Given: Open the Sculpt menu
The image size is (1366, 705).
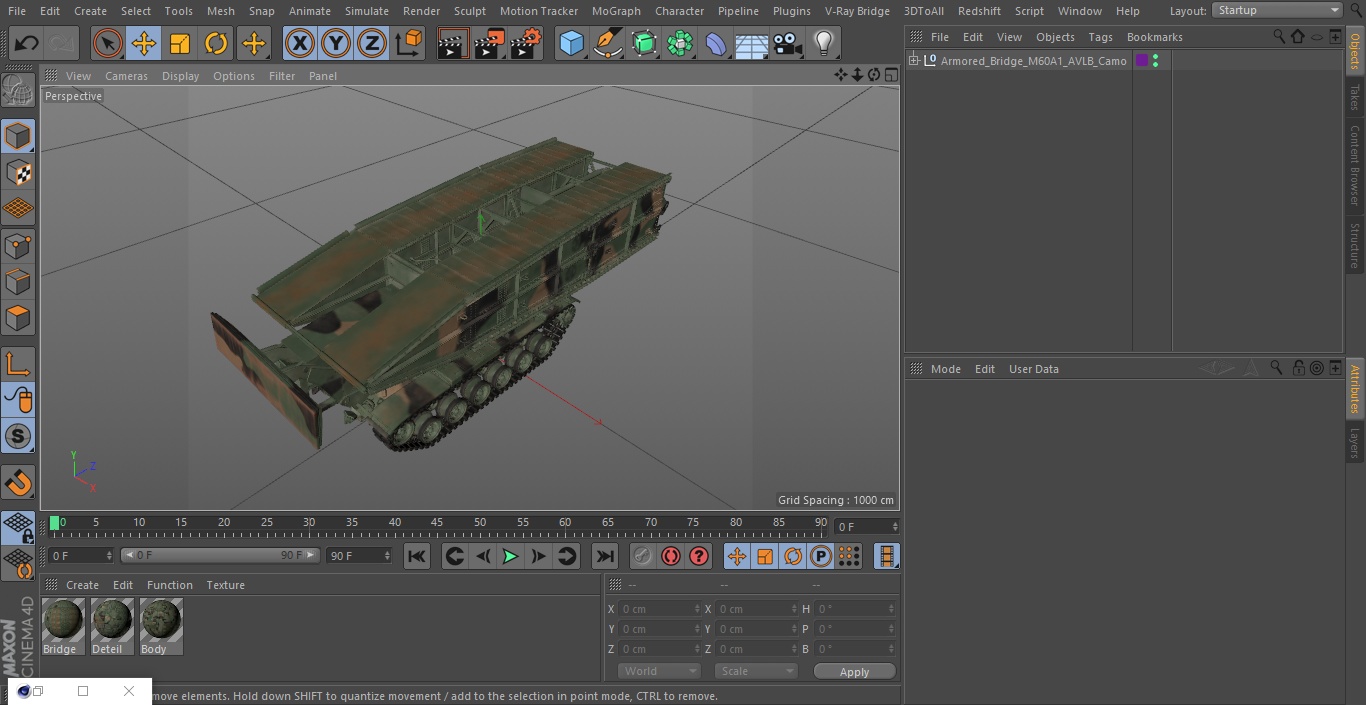Looking at the screenshot, I should click(x=469, y=11).
